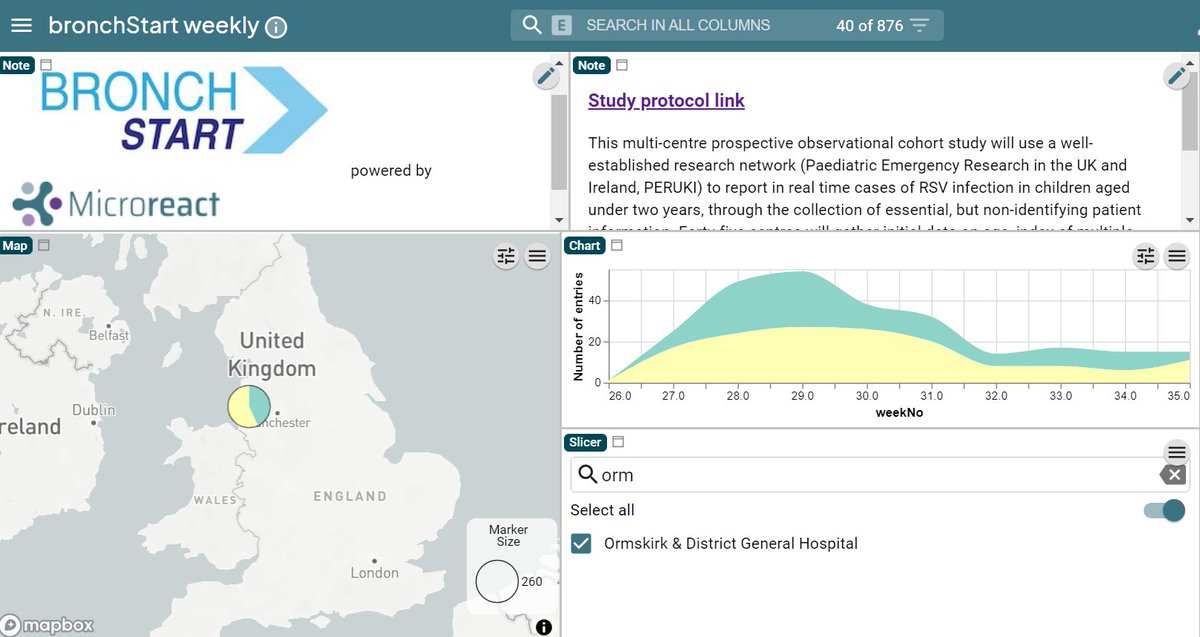Select the Chart panel tab
This screenshot has width=1200, height=637.
[584, 245]
